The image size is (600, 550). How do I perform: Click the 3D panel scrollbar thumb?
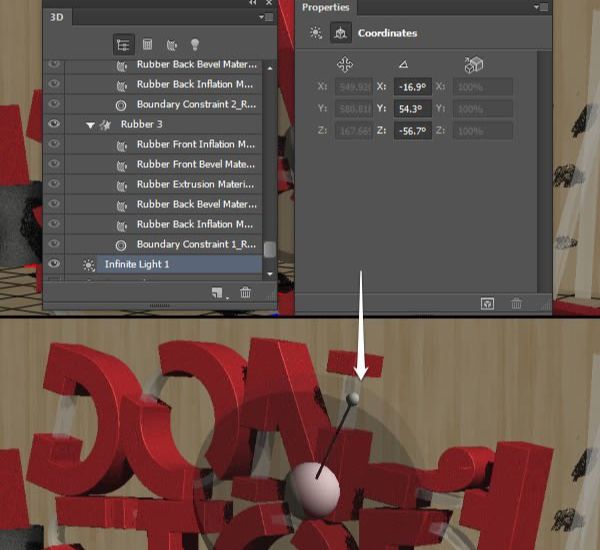tap(270, 249)
